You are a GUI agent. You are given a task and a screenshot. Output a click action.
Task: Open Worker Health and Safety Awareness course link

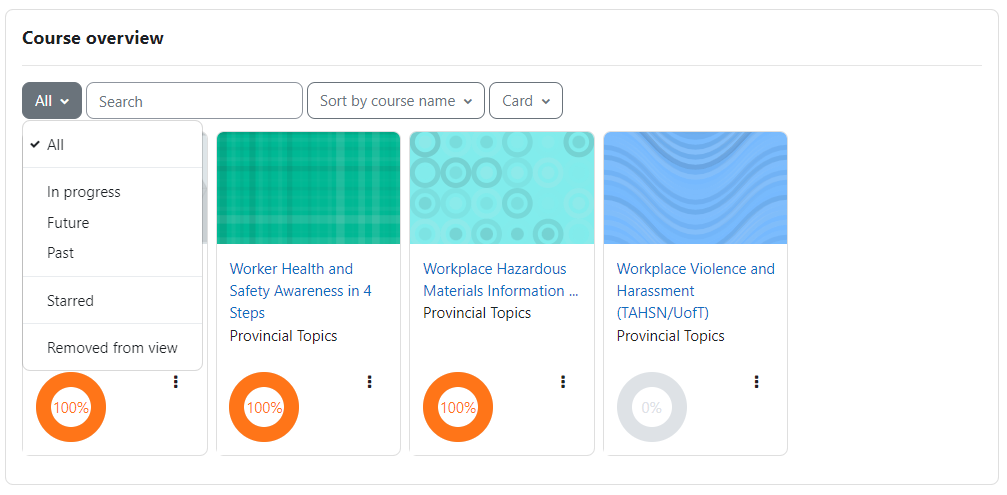(x=301, y=291)
